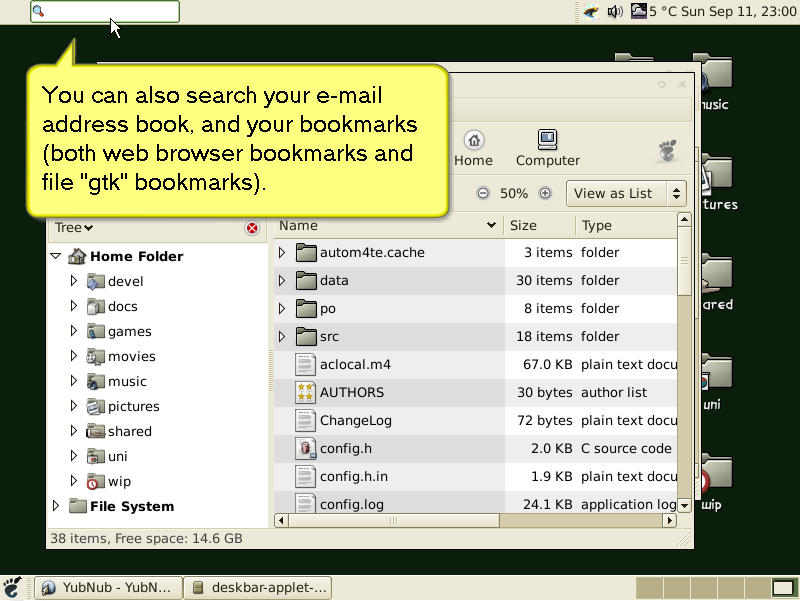Image resolution: width=800 pixels, height=601 pixels.
Task: Collapse the Home Folder tree node
Action: coord(56,256)
